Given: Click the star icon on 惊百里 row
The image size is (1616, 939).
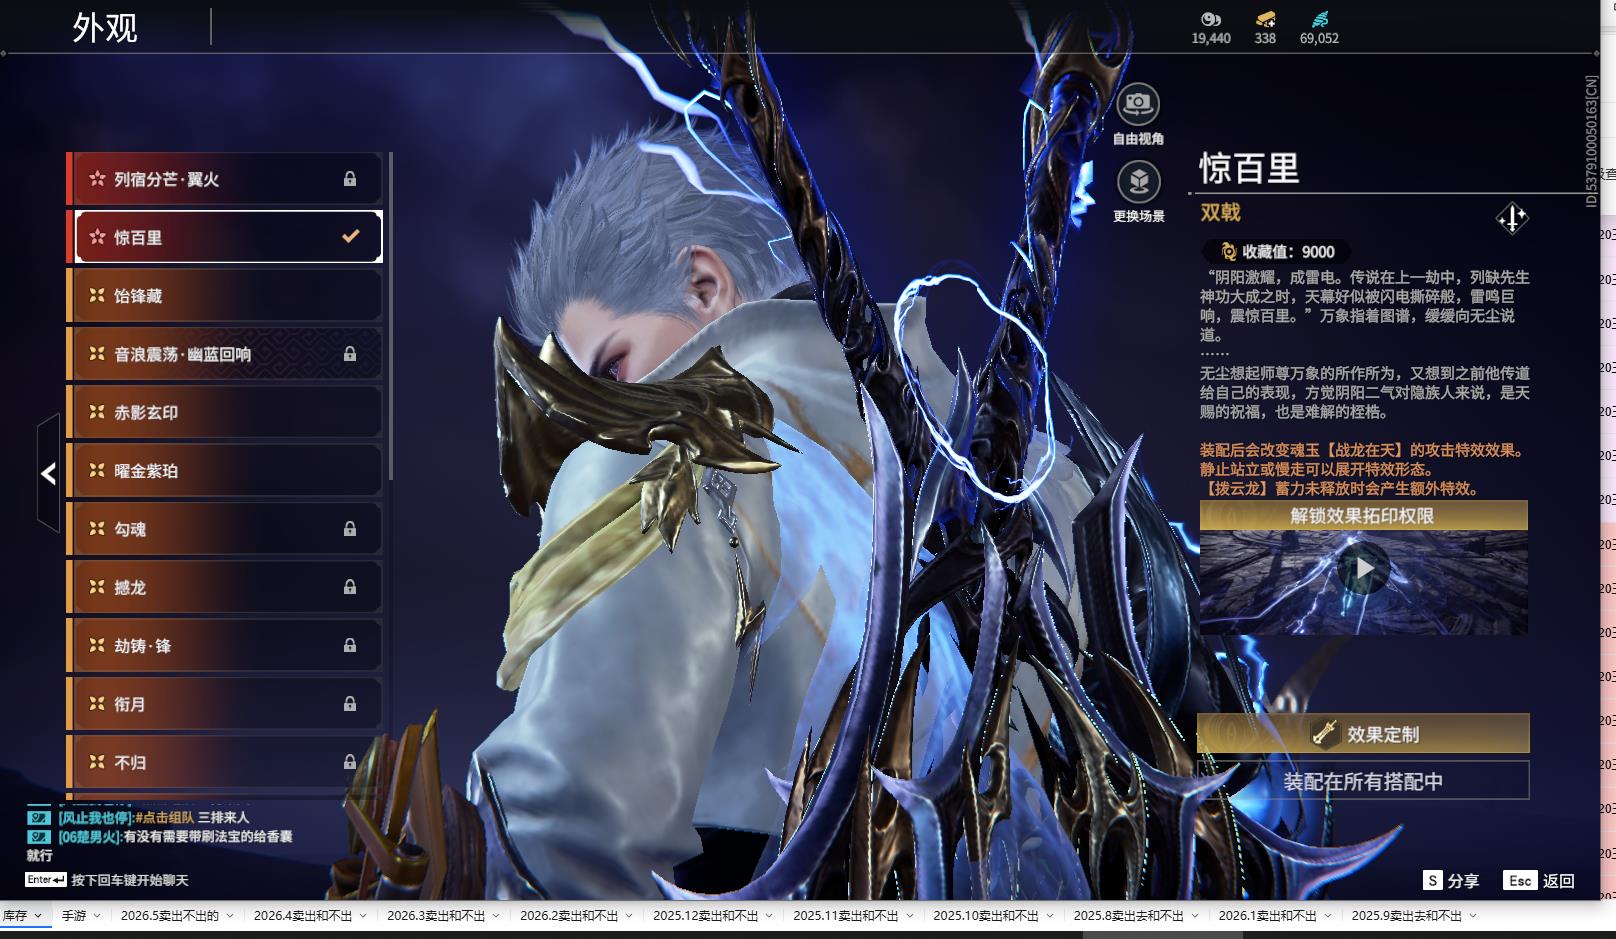Looking at the screenshot, I should tap(97, 237).
